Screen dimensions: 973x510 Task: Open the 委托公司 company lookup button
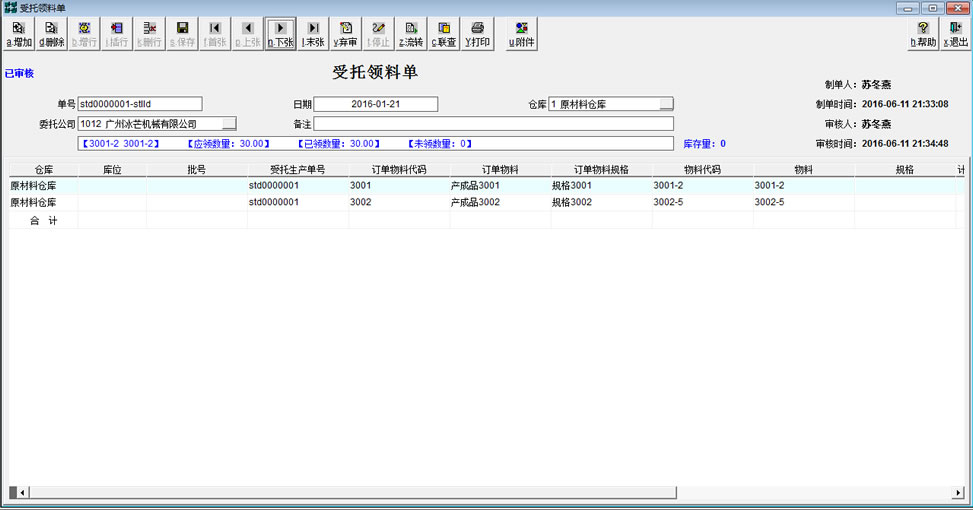[x=229, y=124]
